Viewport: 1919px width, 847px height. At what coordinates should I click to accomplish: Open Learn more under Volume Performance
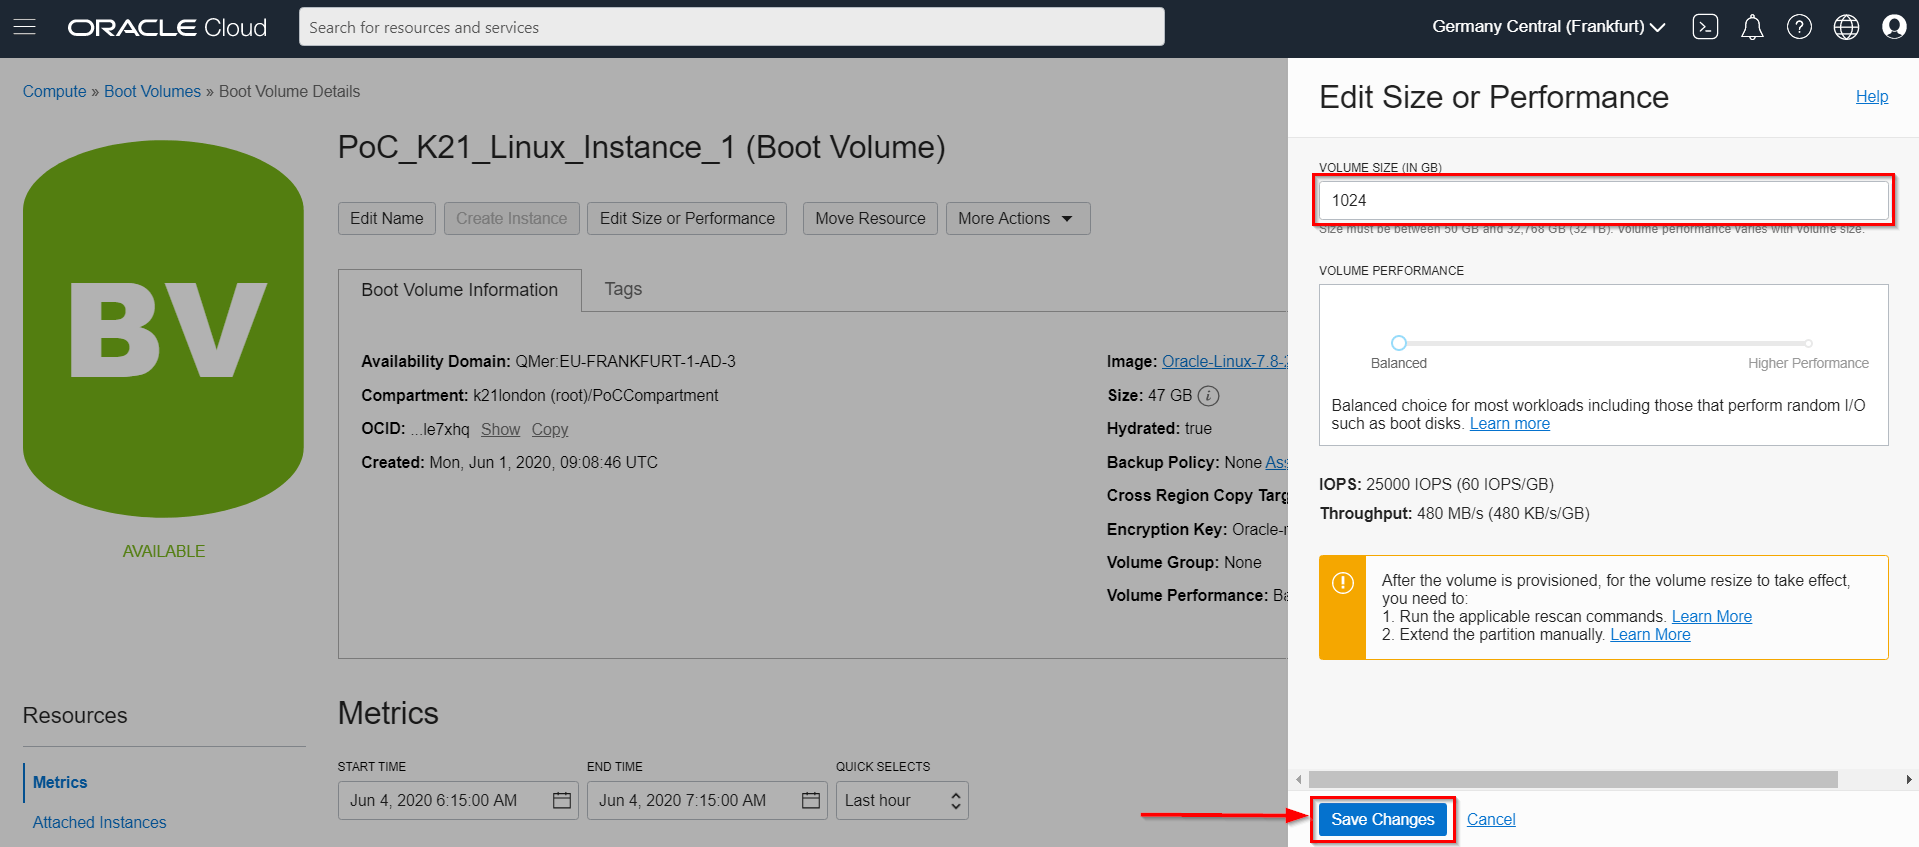pyautogui.click(x=1510, y=423)
